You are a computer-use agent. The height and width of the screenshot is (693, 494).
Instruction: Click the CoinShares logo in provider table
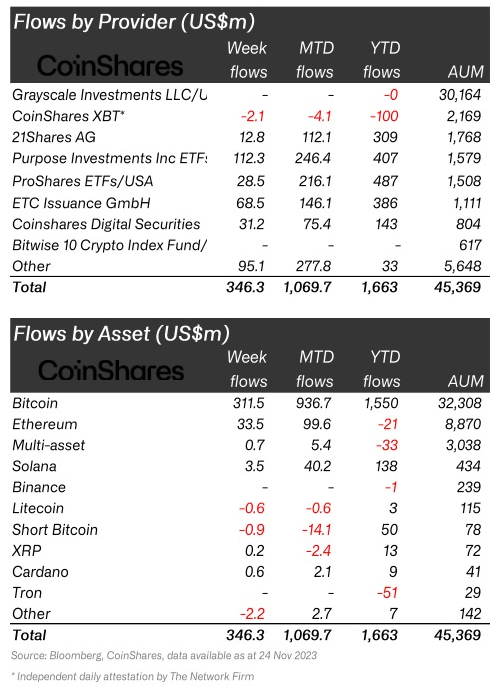[110, 66]
